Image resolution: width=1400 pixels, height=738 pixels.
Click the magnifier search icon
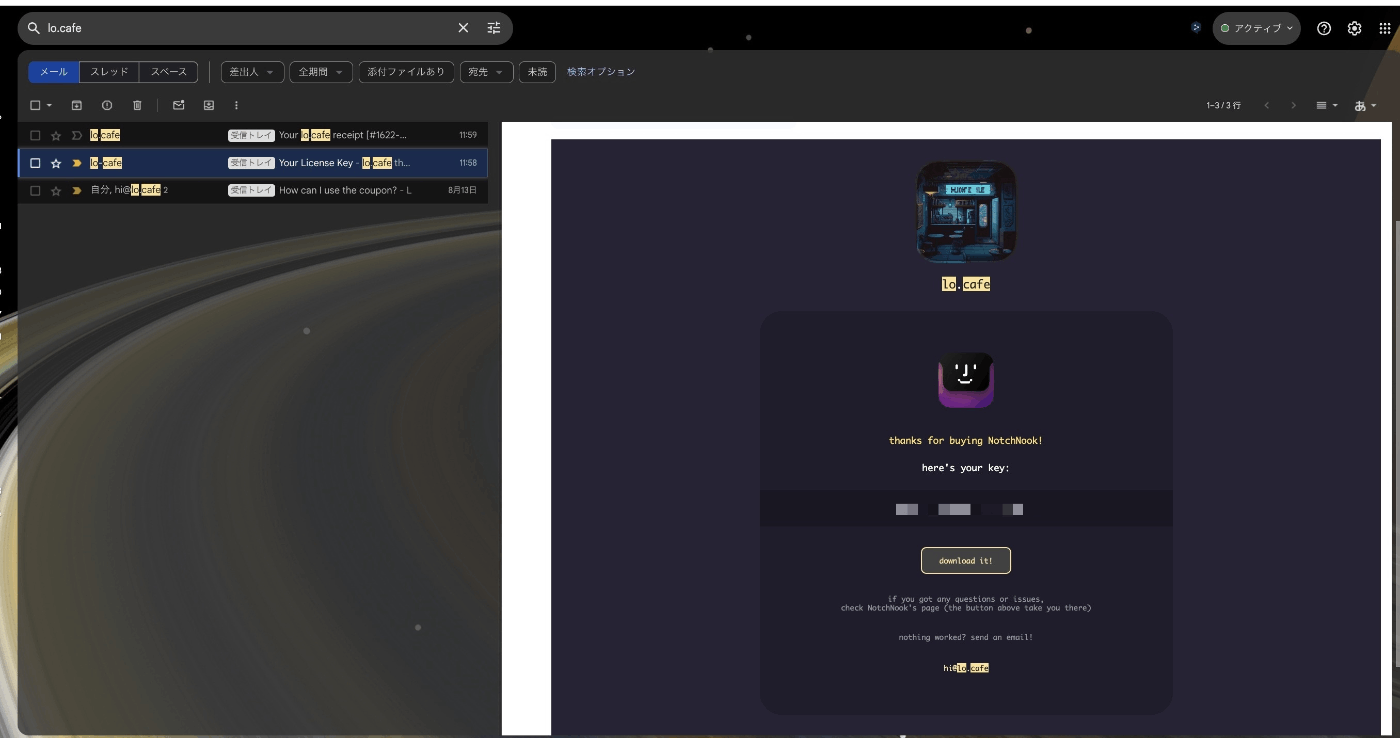(34, 28)
